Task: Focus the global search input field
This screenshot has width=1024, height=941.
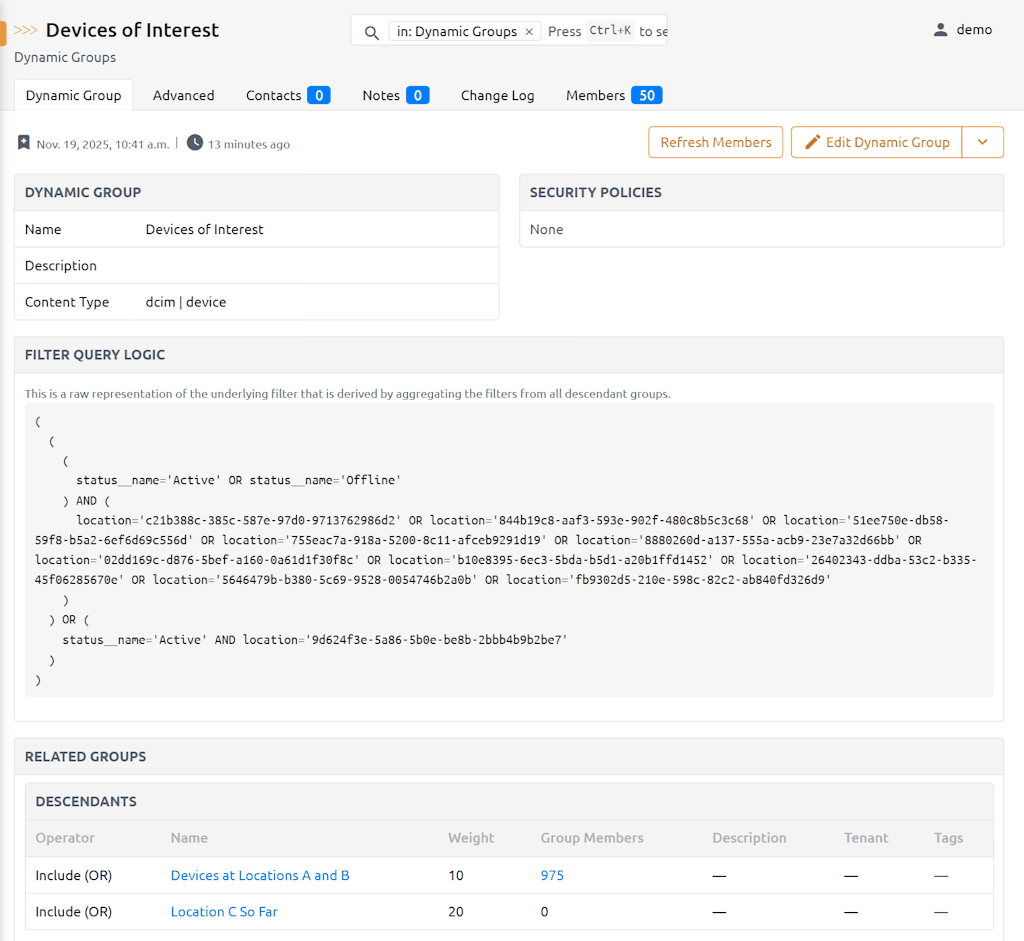Action: click(605, 32)
